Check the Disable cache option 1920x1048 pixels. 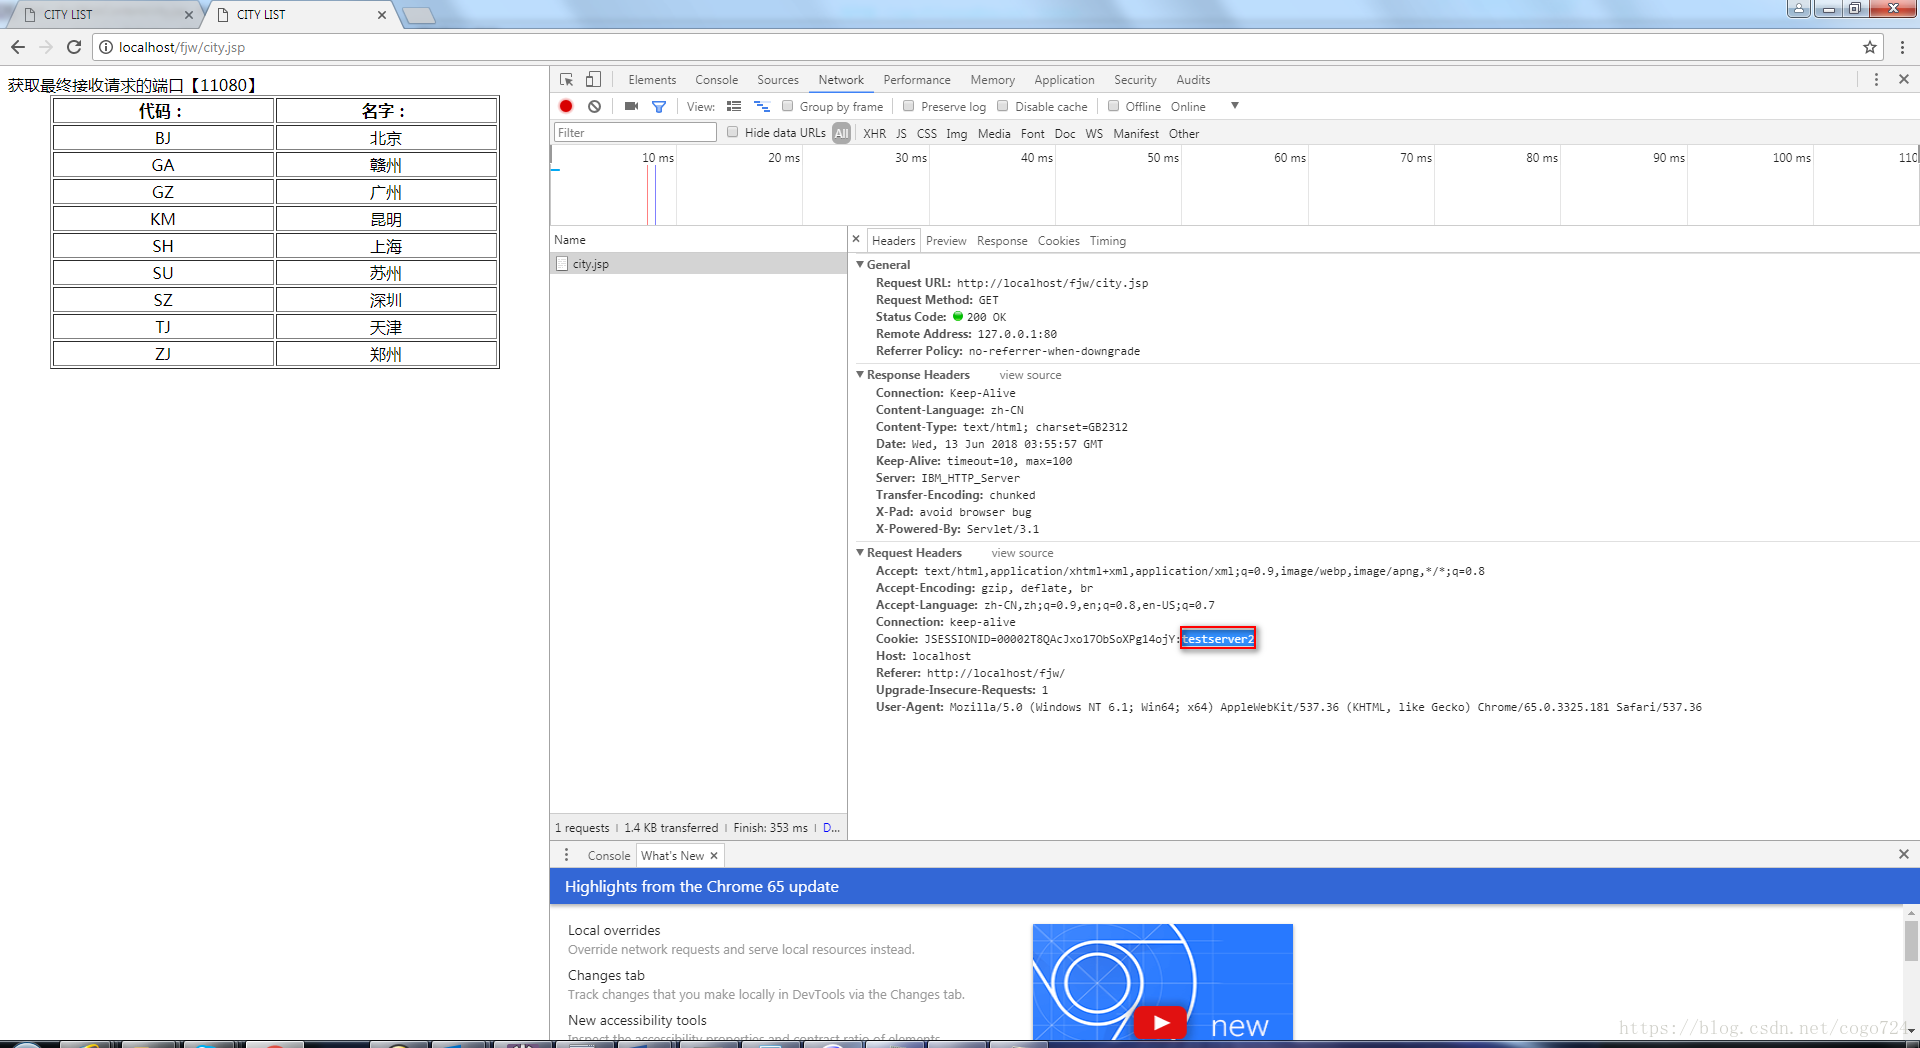click(1002, 106)
